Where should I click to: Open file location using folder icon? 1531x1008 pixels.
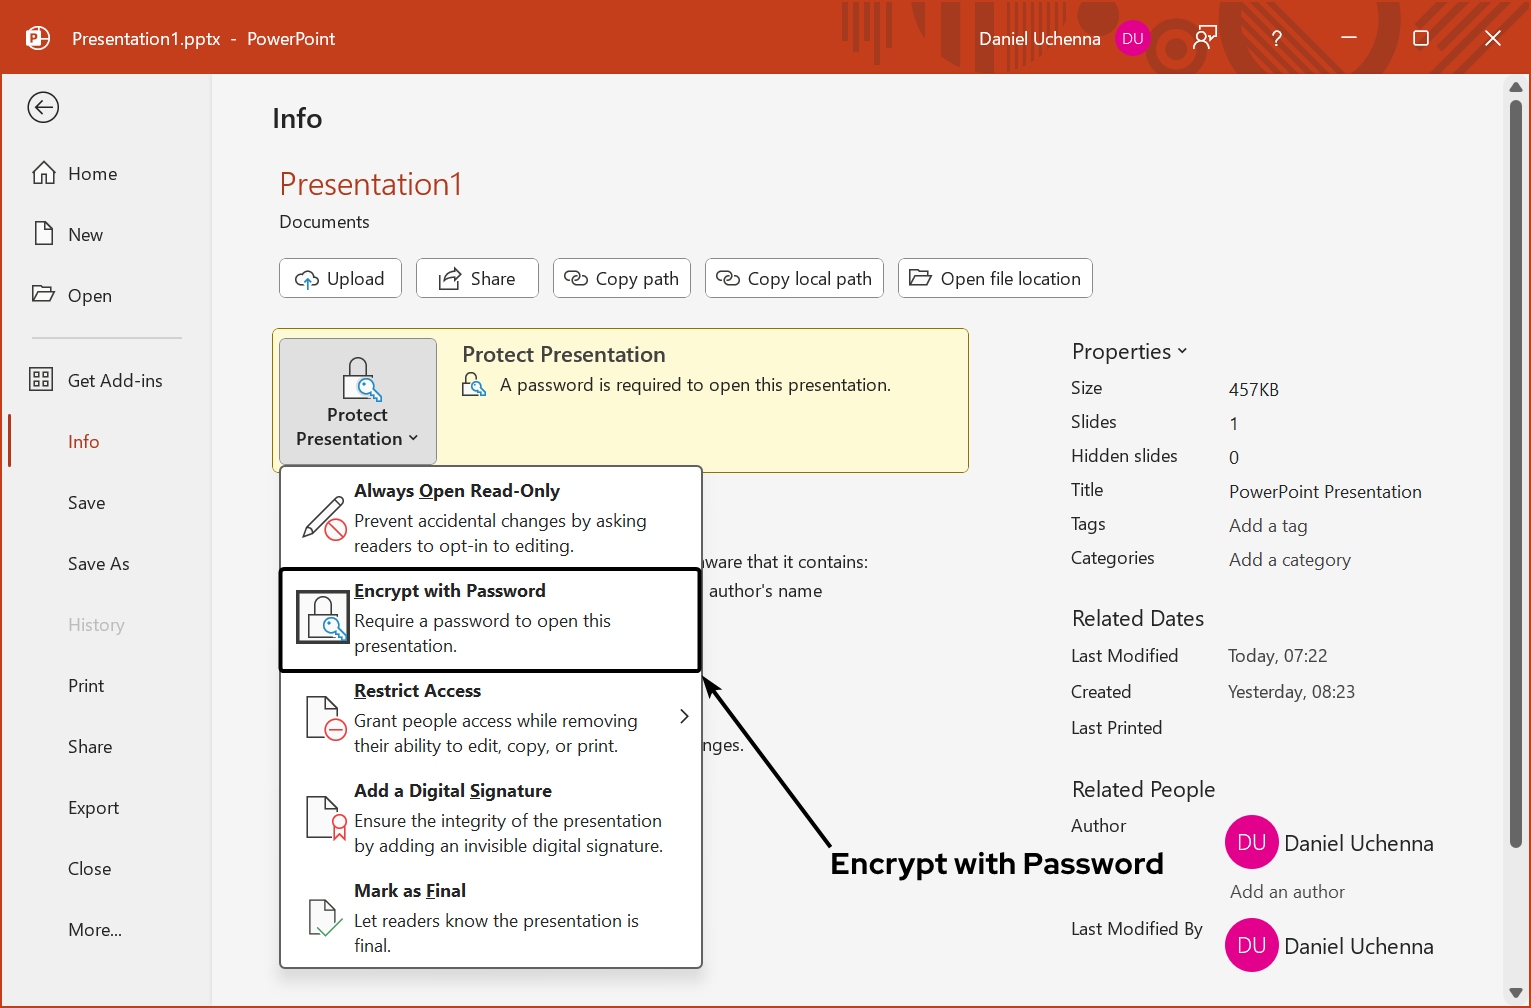tap(920, 278)
